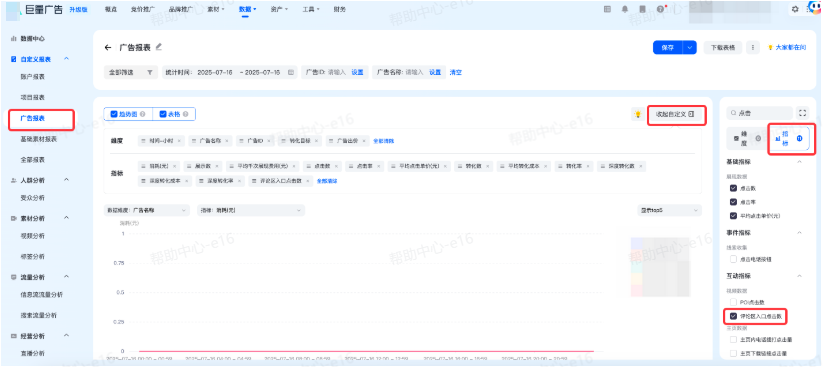Collapse the 基础指标 section
Image resolution: width=823 pixels, height=367 pixels.
coord(799,162)
